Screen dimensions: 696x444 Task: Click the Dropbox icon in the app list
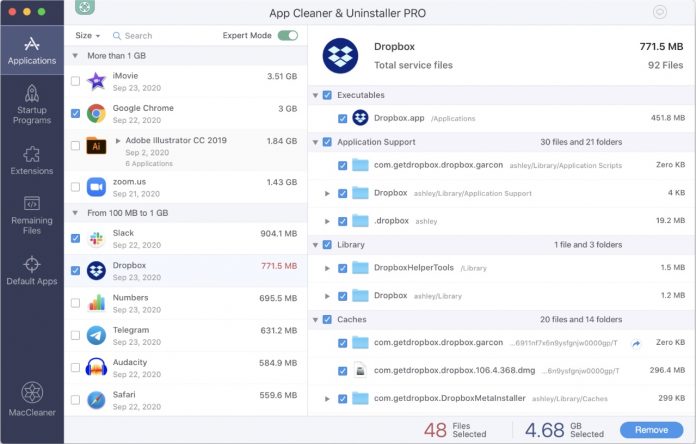tap(96, 271)
